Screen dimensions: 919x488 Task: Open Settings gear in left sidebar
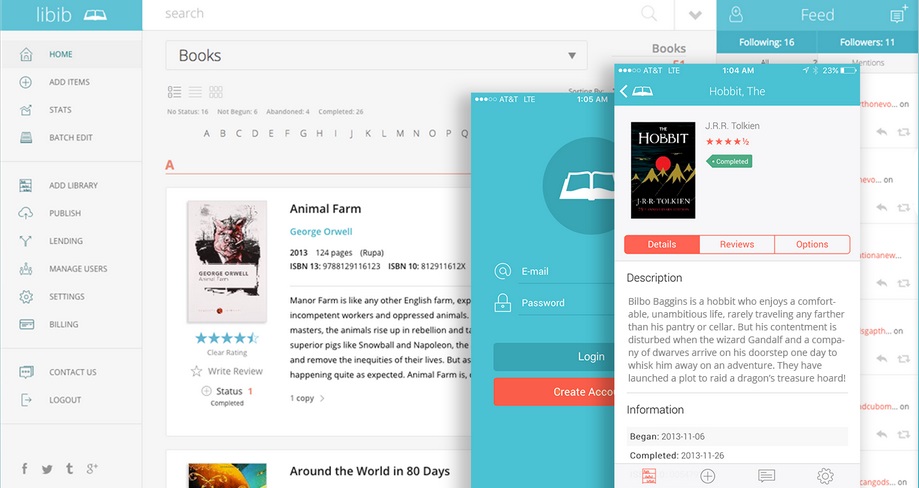26,297
